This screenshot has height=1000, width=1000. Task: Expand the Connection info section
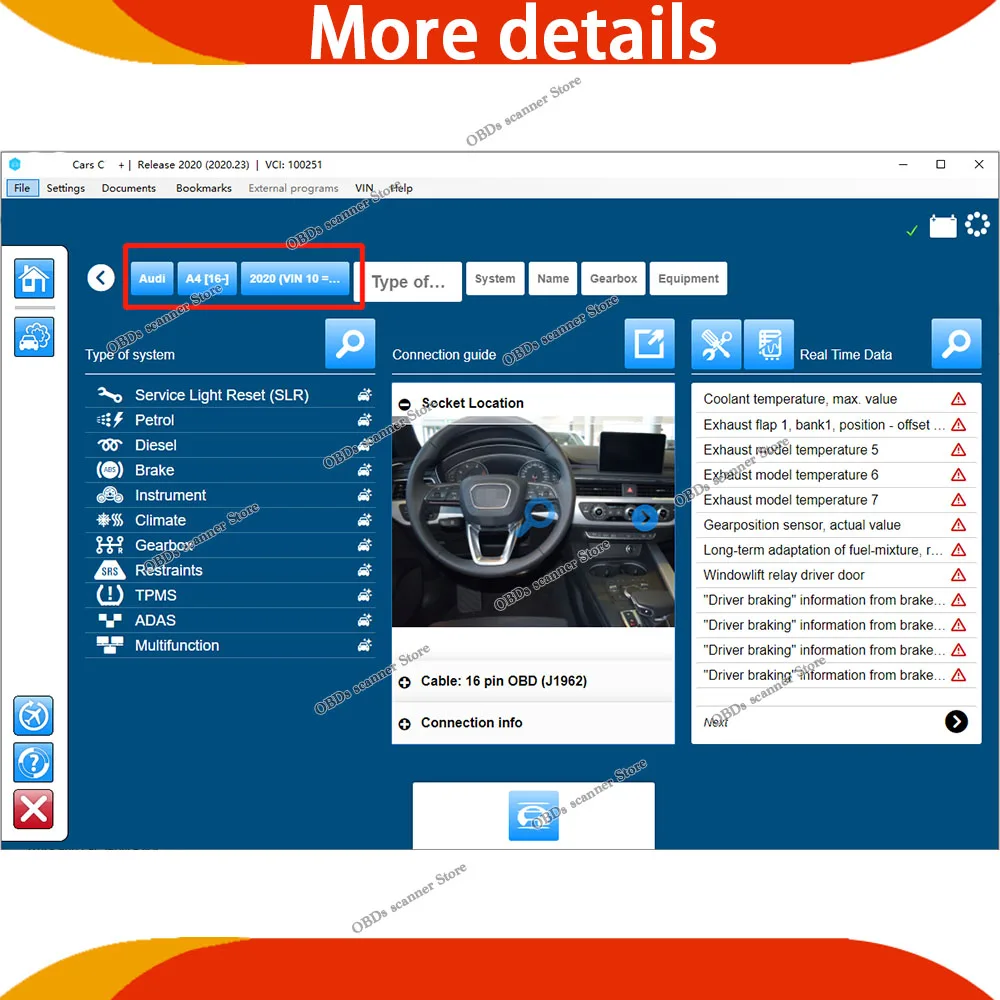(x=404, y=723)
